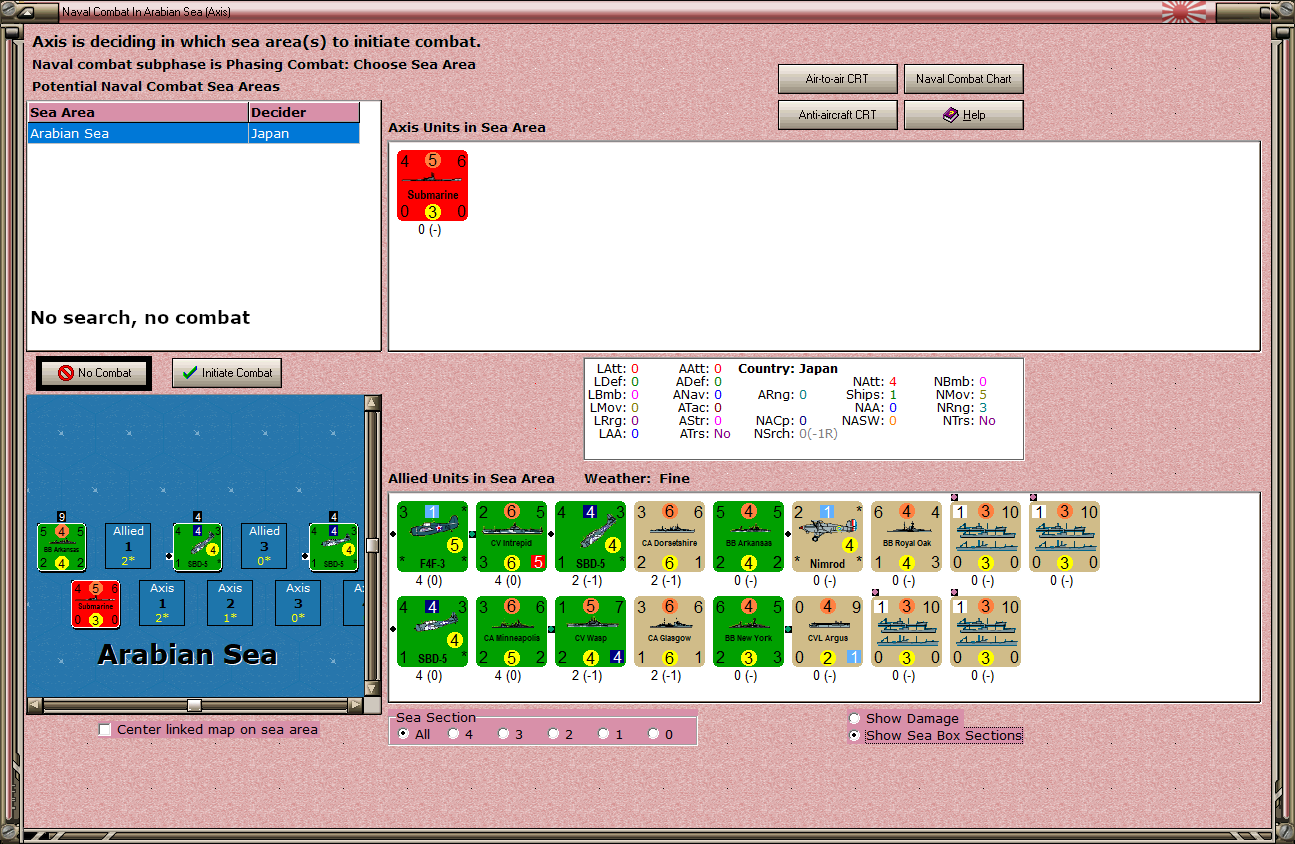Check Center linked map on sea area
1295x844 pixels.
point(105,730)
